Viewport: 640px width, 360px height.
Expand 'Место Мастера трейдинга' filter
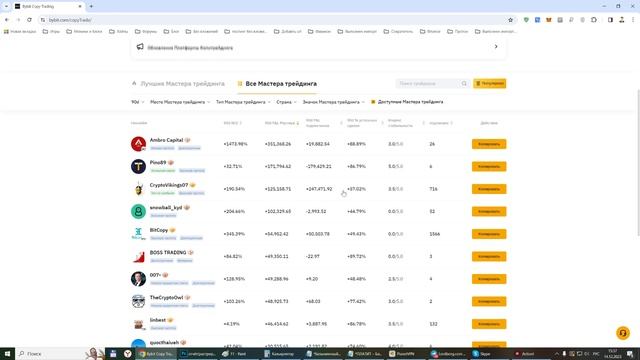click(180, 102)
